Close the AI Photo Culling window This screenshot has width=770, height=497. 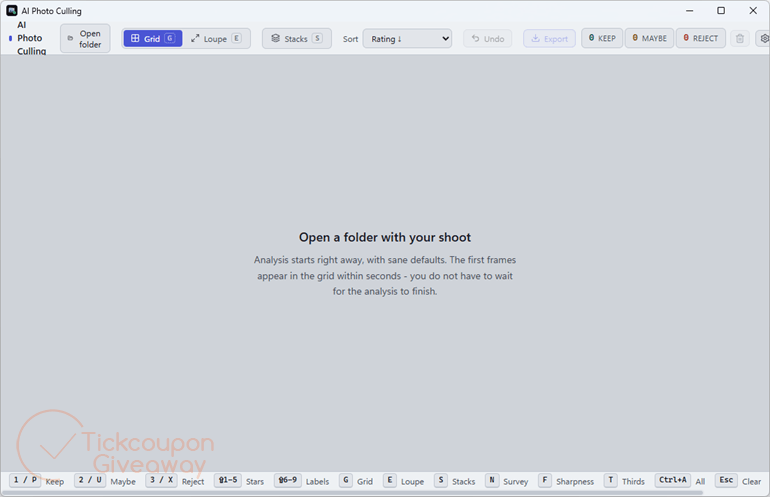click(x=753, y=10)
